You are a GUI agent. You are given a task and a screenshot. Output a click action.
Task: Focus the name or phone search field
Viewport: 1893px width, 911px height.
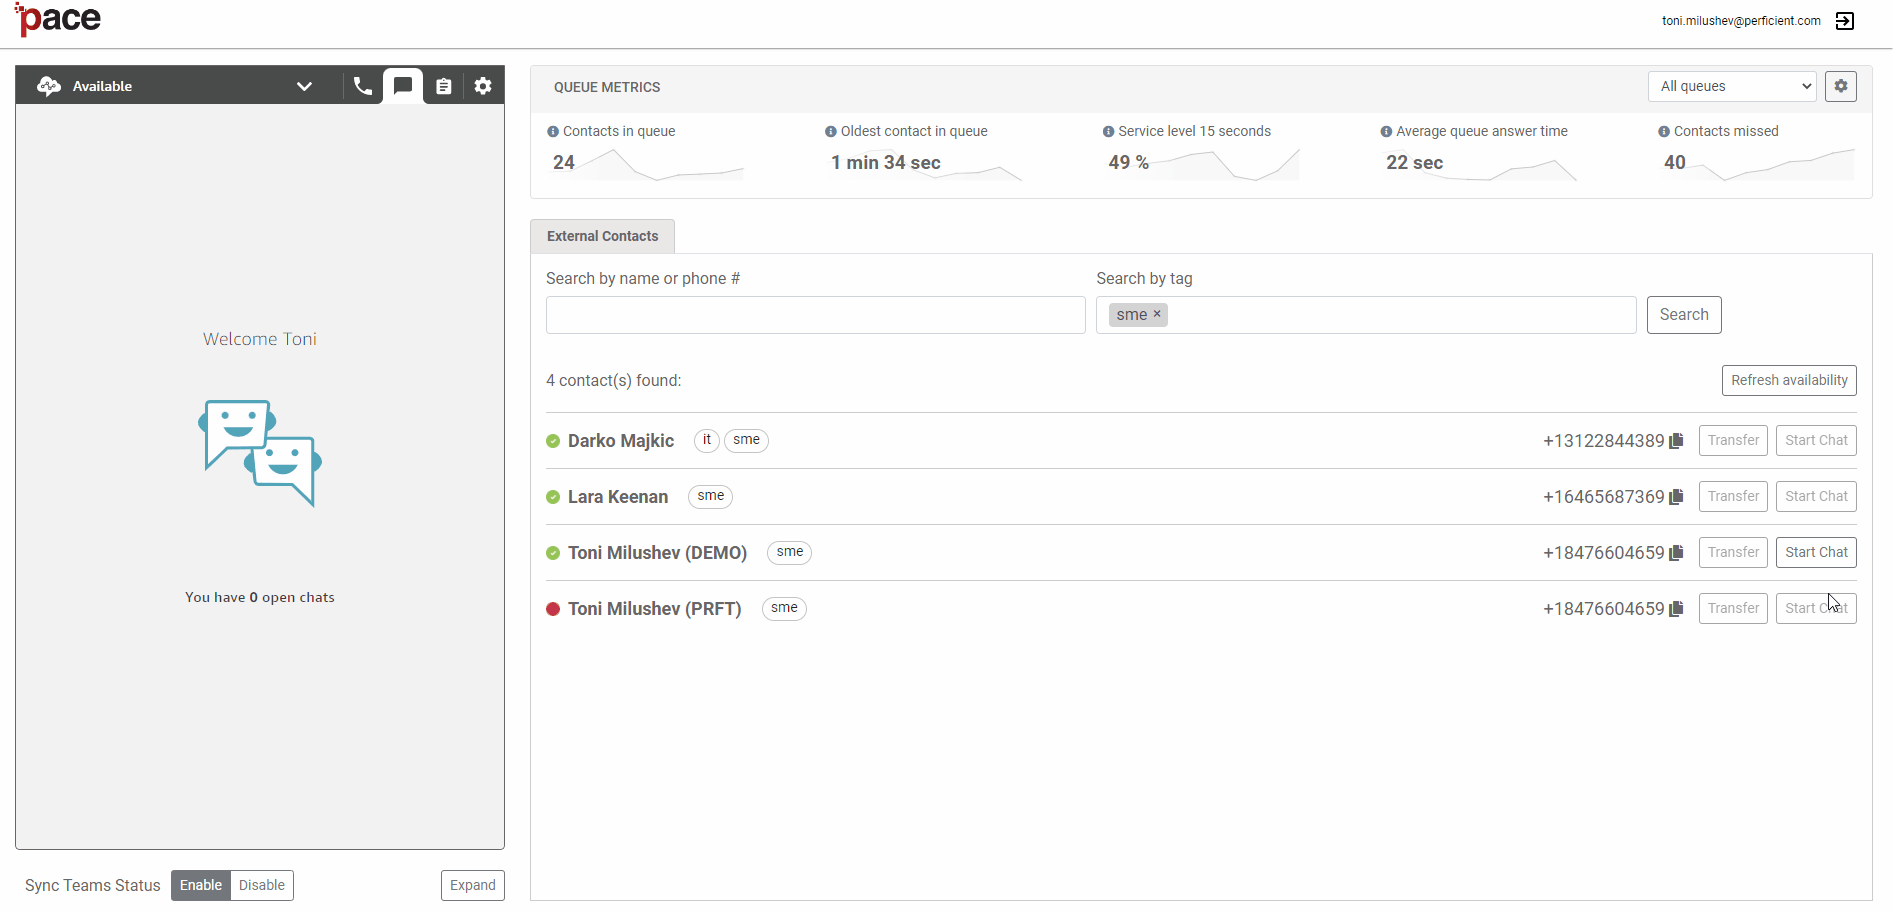coord(815,315)
